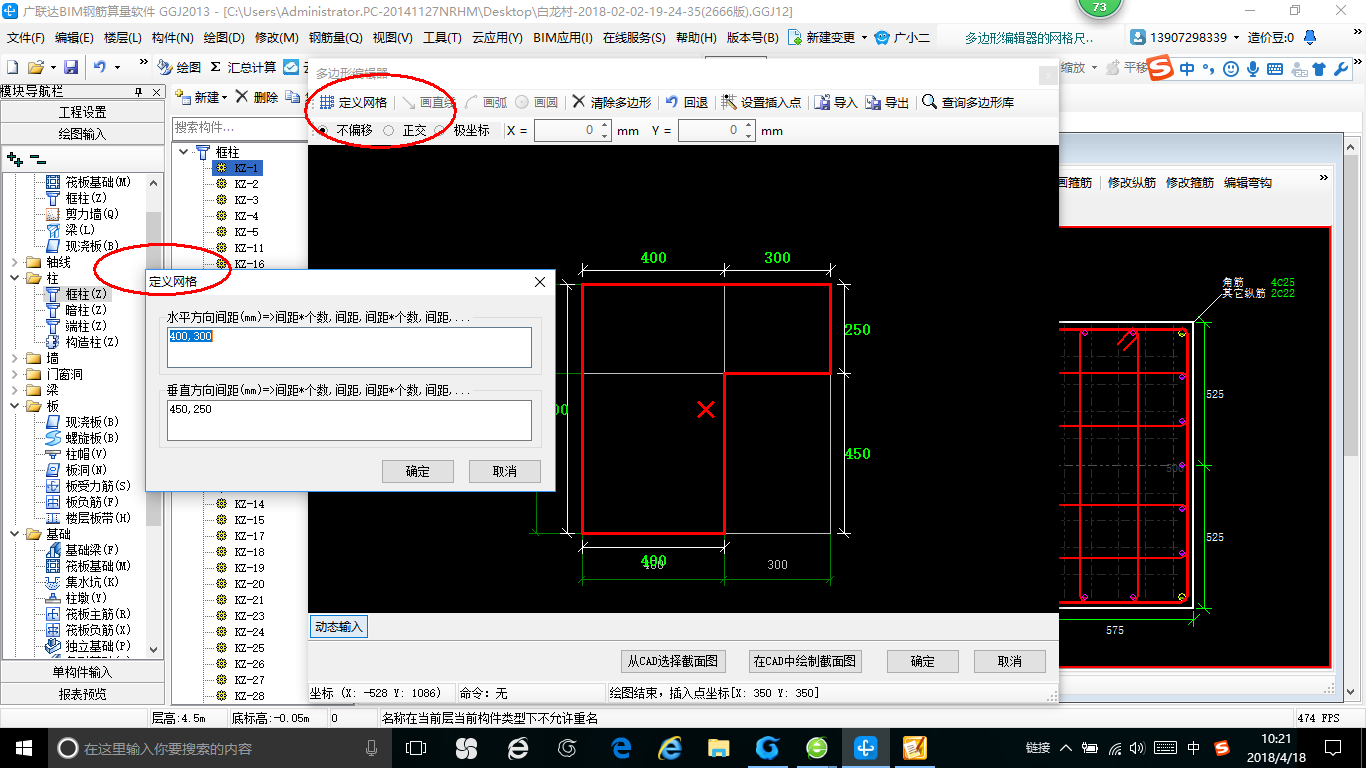Expand the 轴线 folder in navigator tree
Viewport: 1366px width, 768px height.
pyautogui.click(x=14, y=262)
